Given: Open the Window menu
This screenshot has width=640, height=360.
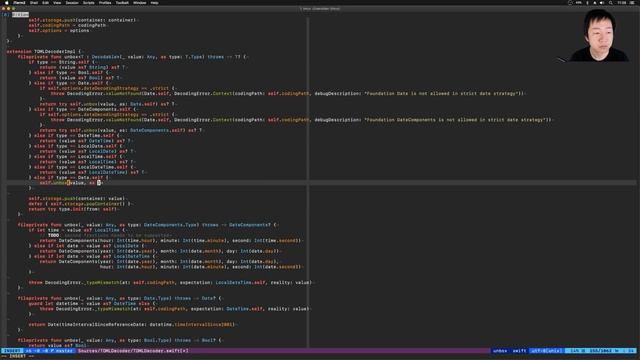Looking at the screenshot, I should click(140, 2).
